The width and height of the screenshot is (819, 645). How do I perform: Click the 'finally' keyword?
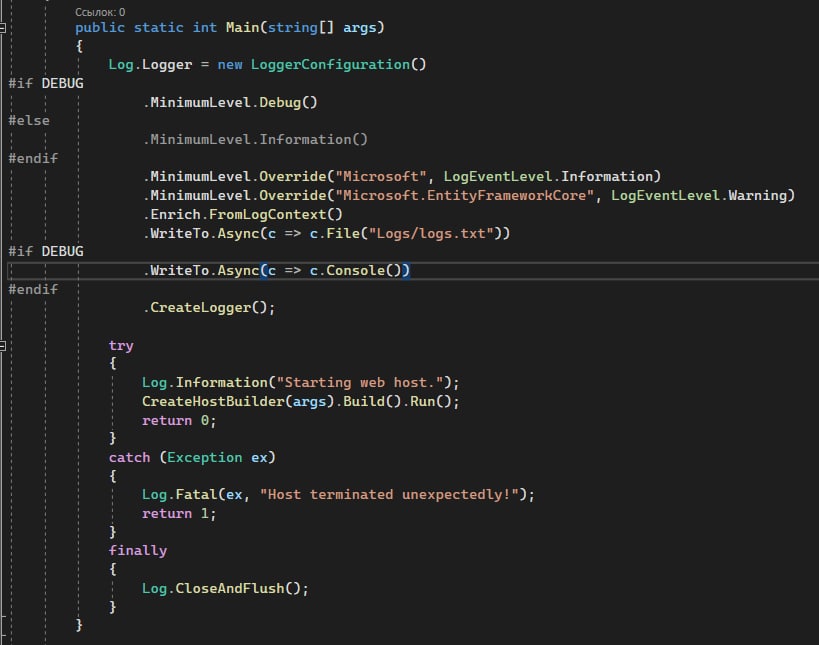pyautogui.click(x=138, y=550)
